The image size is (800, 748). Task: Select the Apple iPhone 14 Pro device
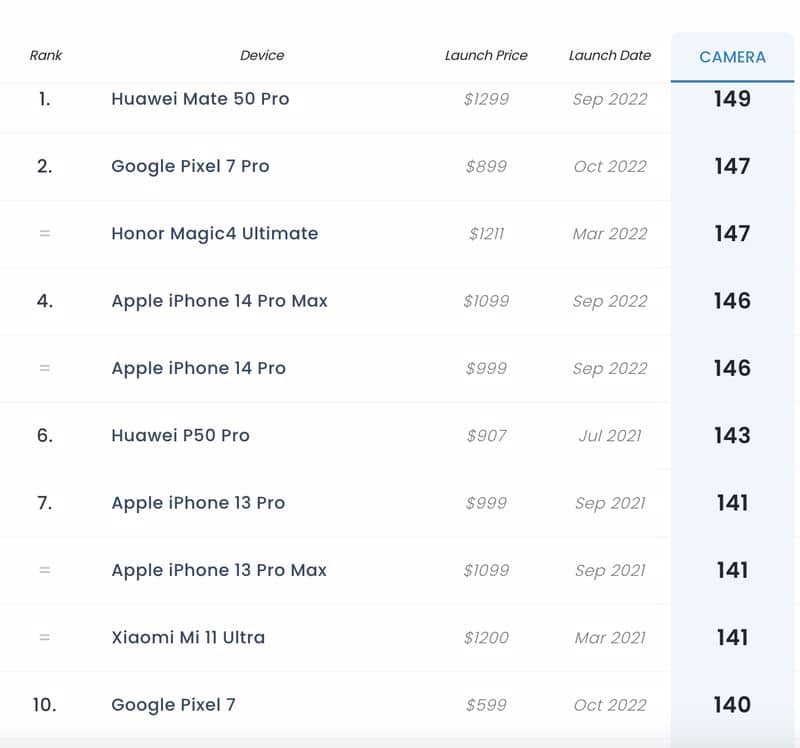point(198,368)
